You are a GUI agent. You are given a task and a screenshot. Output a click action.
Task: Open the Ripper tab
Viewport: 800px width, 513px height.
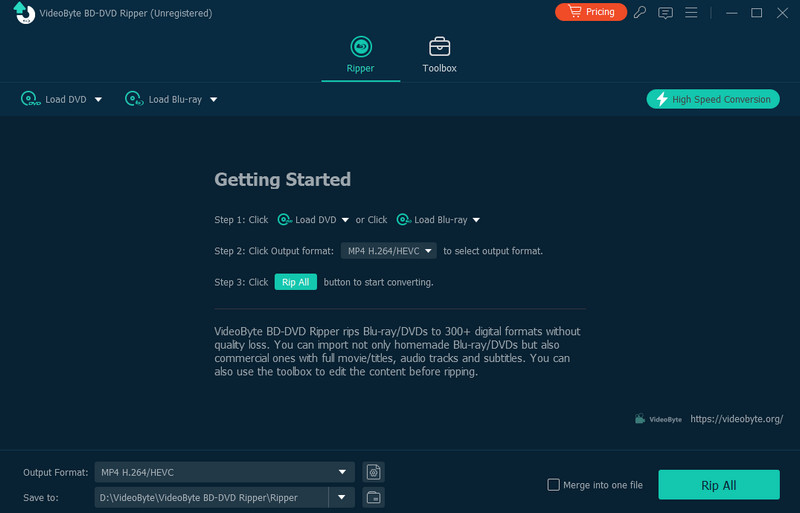pos(361,55)
